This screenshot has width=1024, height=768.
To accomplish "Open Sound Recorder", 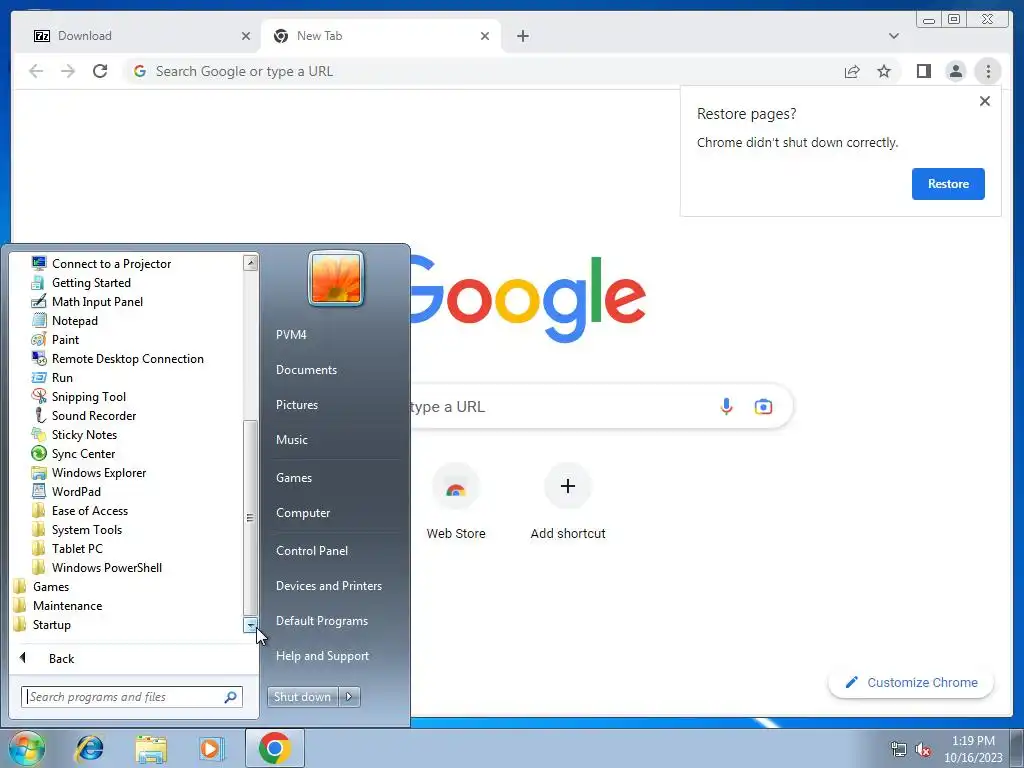I will [x=84, y=415].
